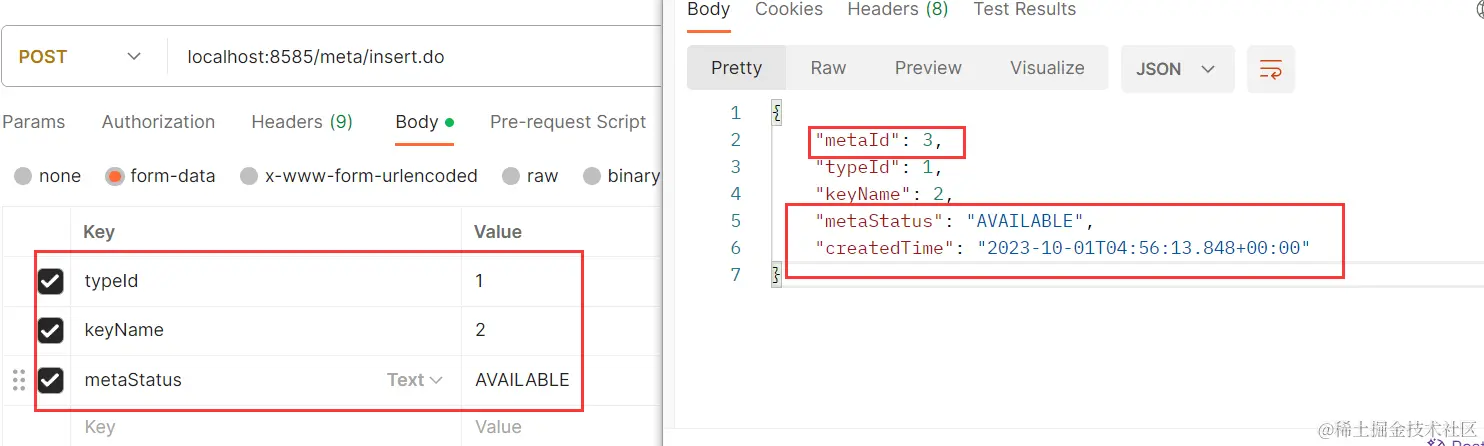Open the response Body tab
1484x446 pixels.
click(708, 10)
